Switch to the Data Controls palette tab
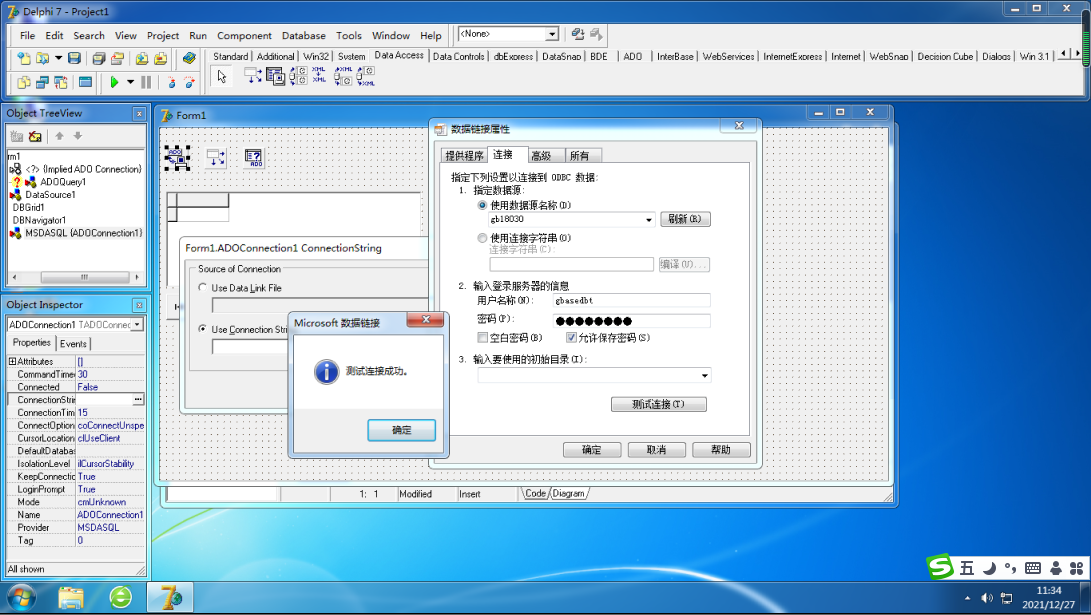Viewport: 1091px width, 615px height. coord(459,56)
